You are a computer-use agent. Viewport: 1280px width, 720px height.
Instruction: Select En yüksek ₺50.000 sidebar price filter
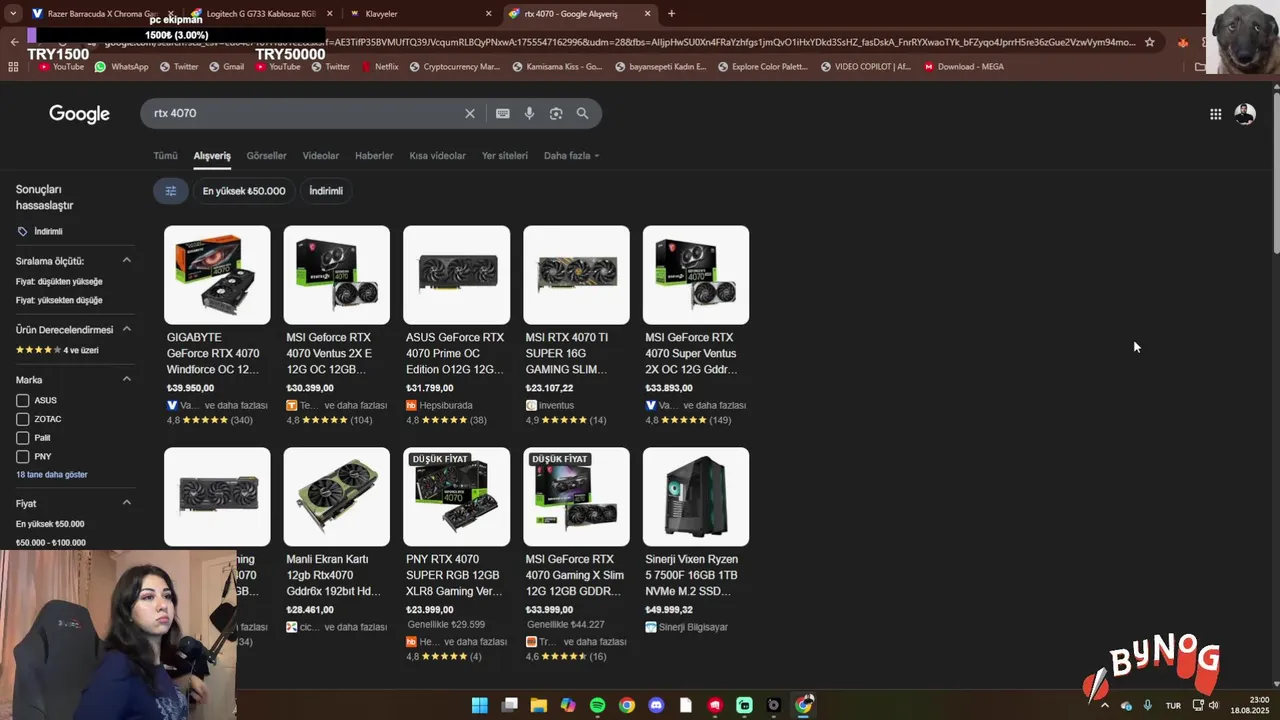(x=50, y=524)
